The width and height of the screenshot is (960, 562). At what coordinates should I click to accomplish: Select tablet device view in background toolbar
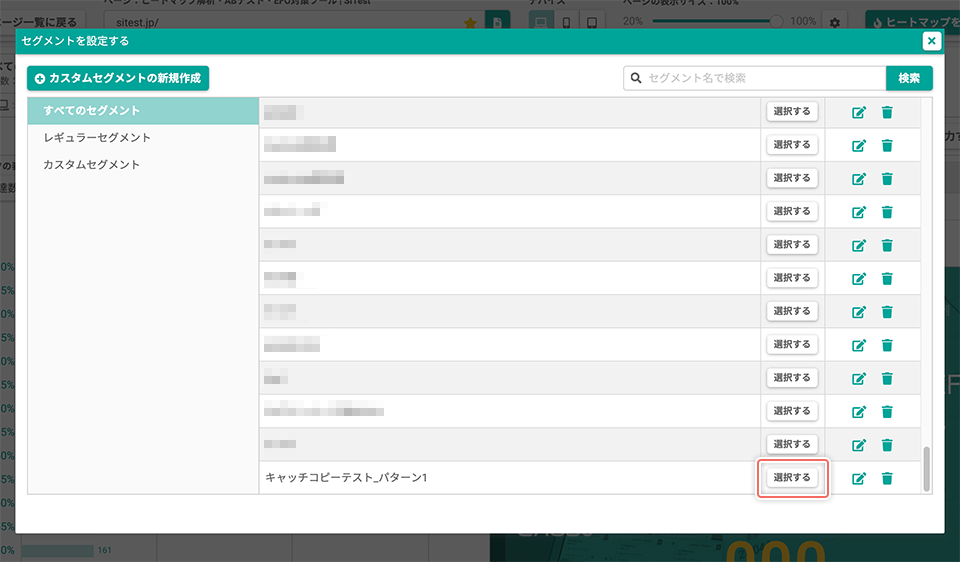tap(592, 22)
